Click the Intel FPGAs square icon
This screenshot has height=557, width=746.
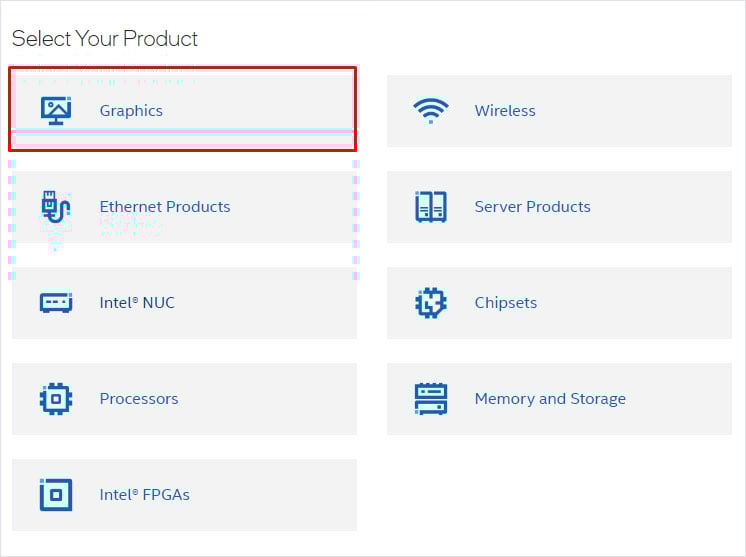pos(56,494)
